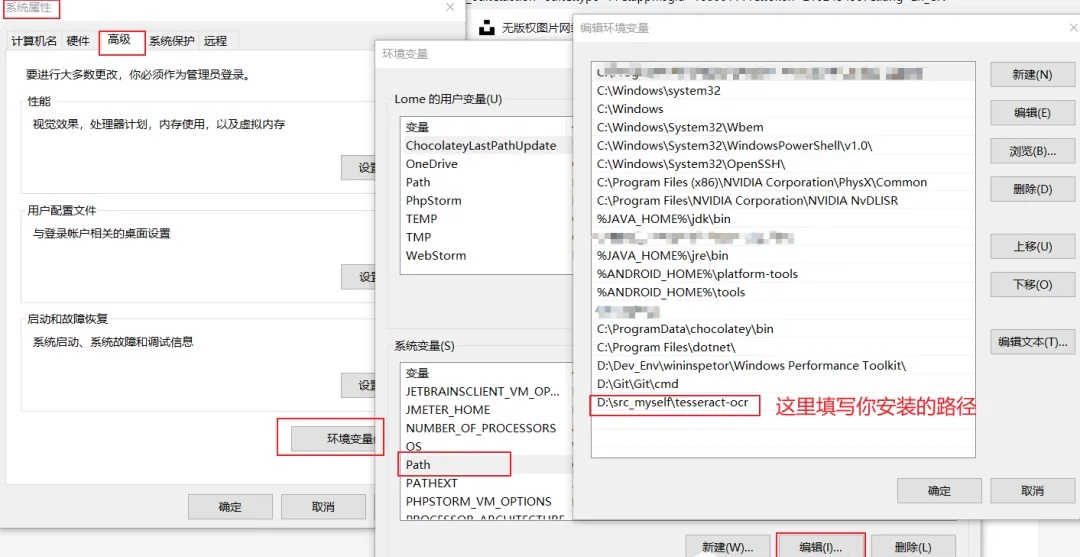This screenshot has height=557, width=1080.
Task: Move entry up with 上移(U)
Action: 1031,246
